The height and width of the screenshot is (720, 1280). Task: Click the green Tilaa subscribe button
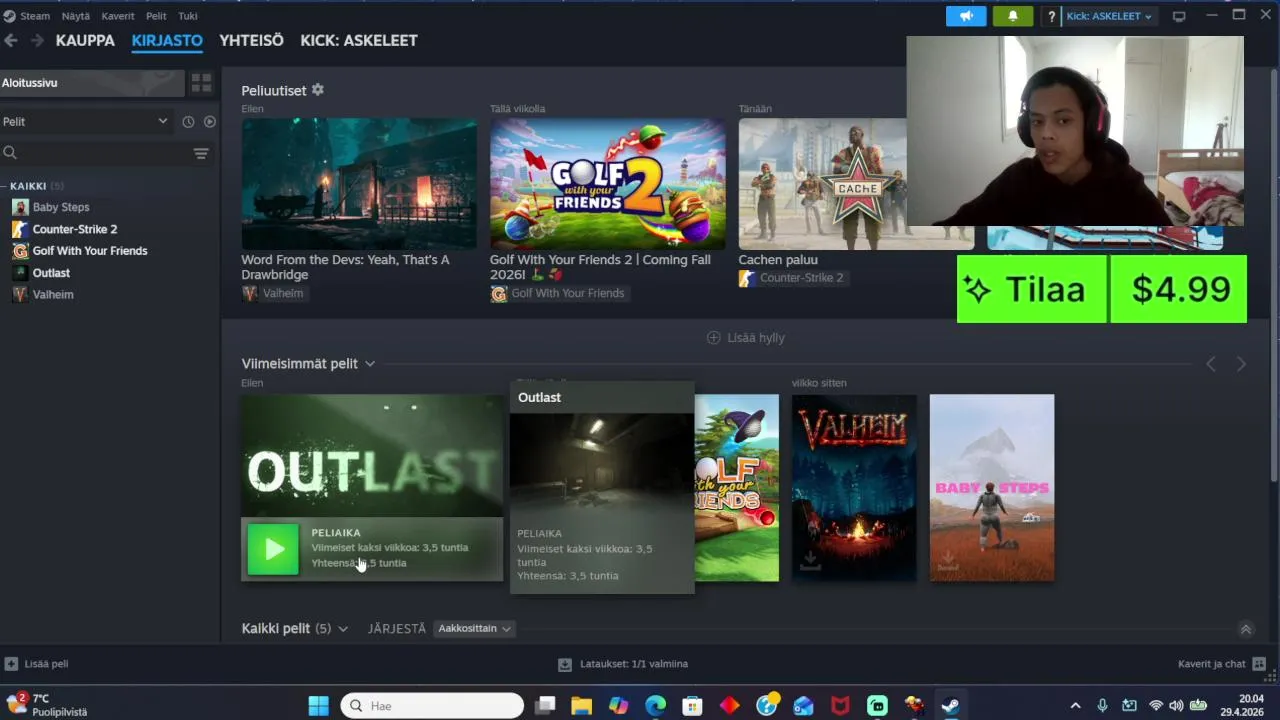pos(1031,289)
